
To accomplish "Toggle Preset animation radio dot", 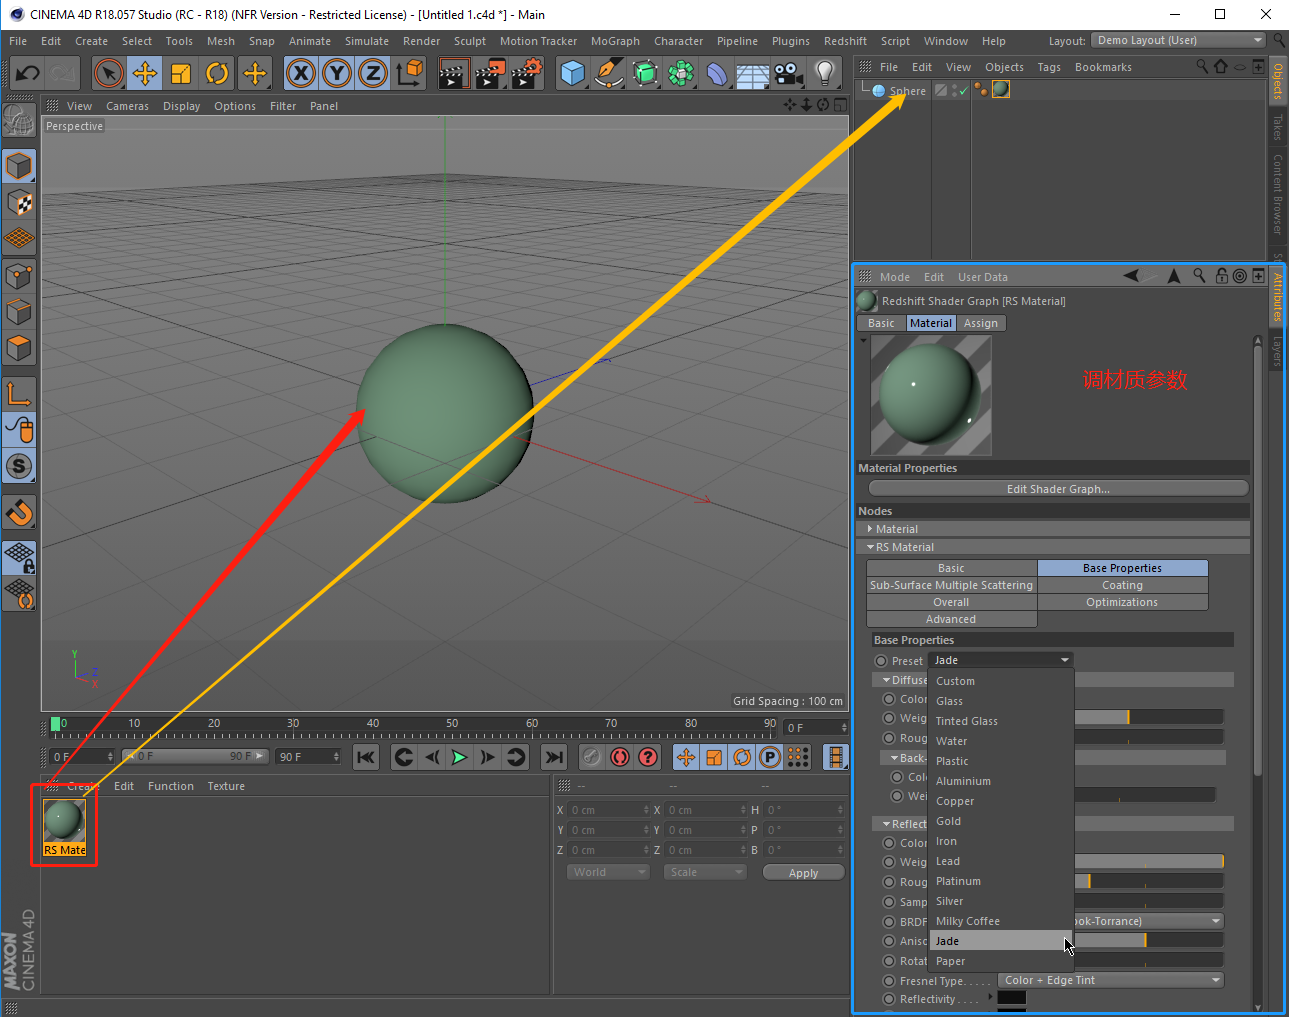I will [x=881, y=661].
